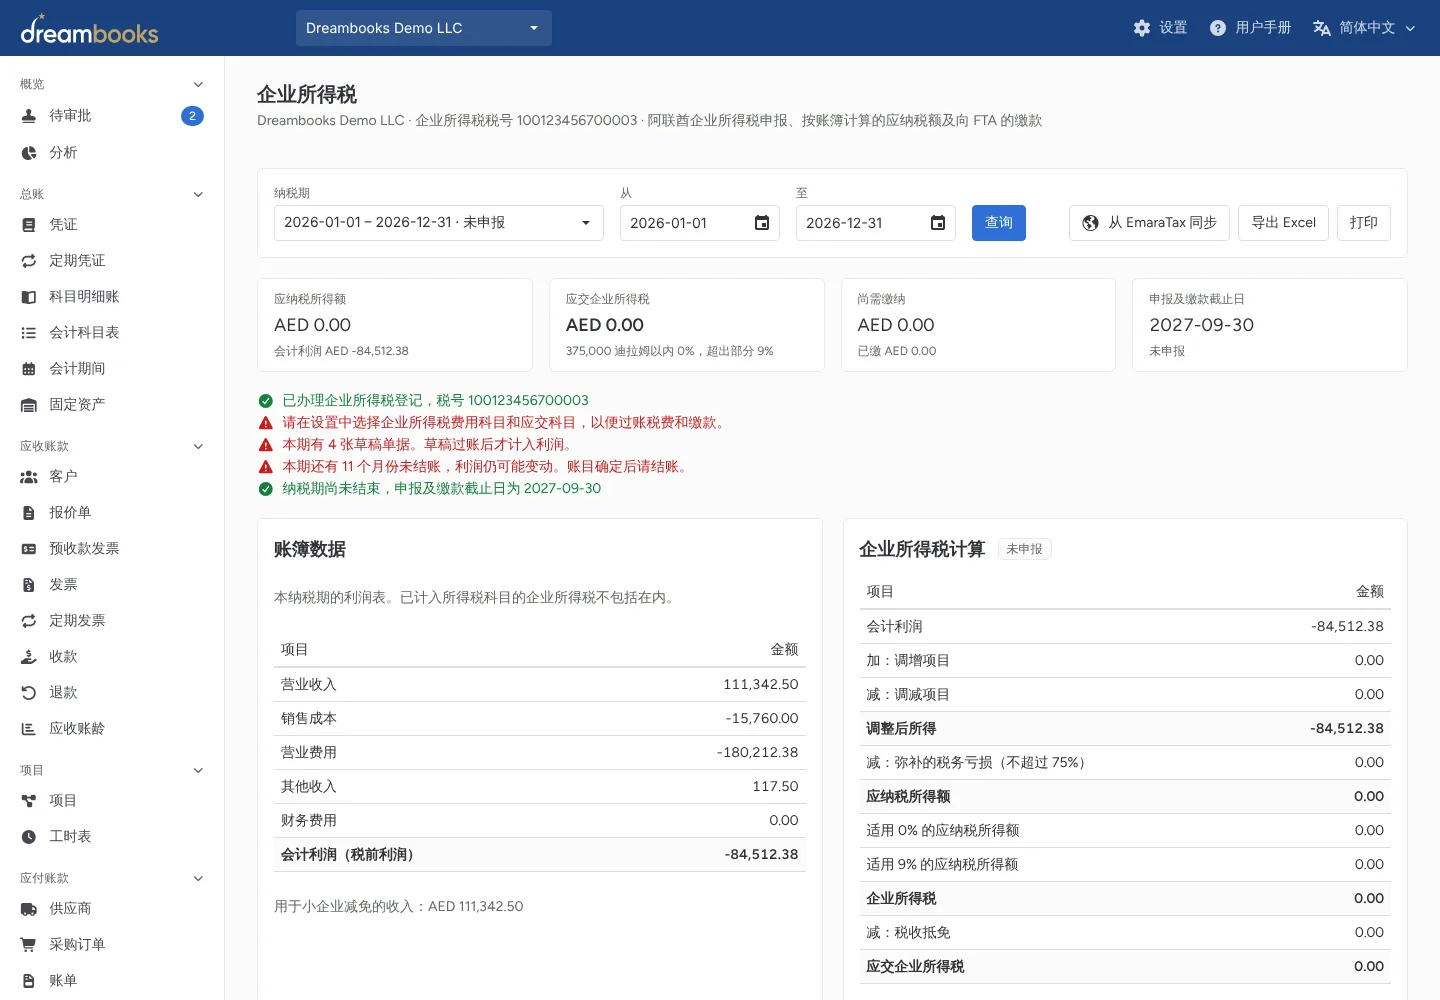
Task: Click the 导出 Excel button
Action: pos(1284,223)
